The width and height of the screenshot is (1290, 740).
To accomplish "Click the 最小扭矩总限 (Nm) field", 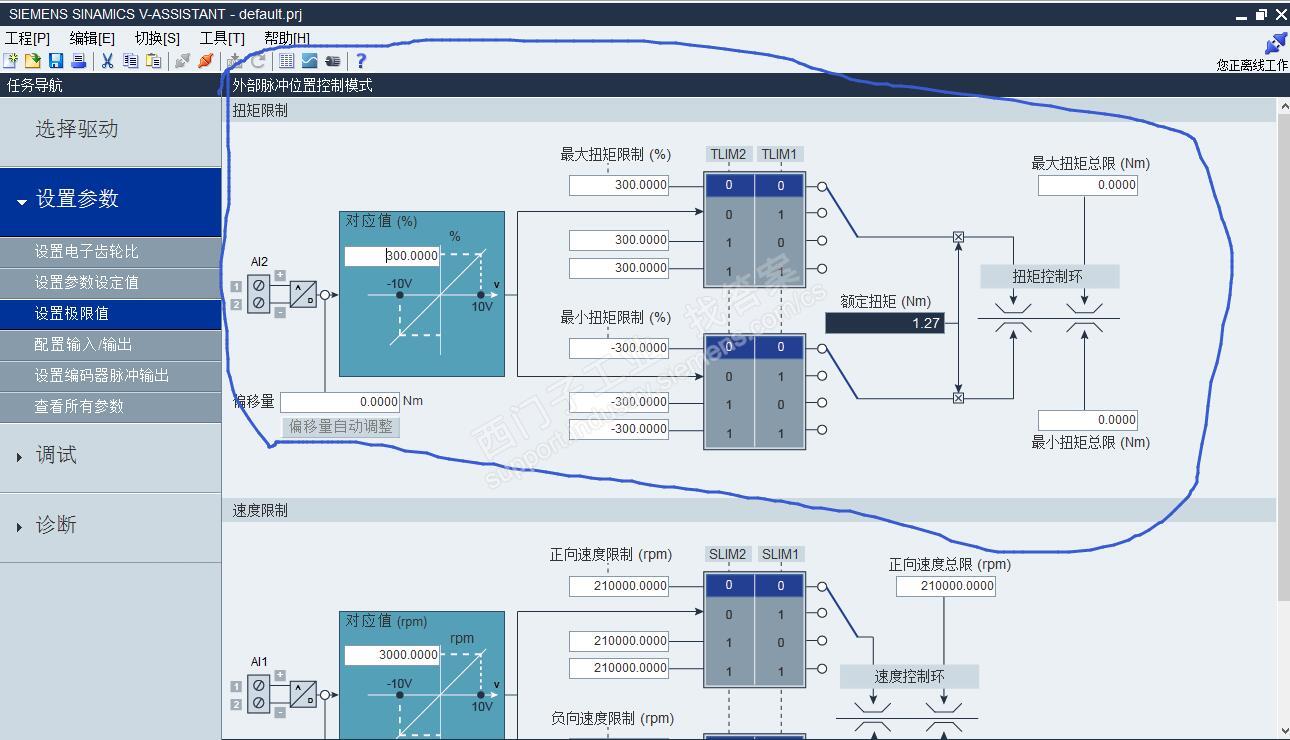I will click(x=1088, y=420).
